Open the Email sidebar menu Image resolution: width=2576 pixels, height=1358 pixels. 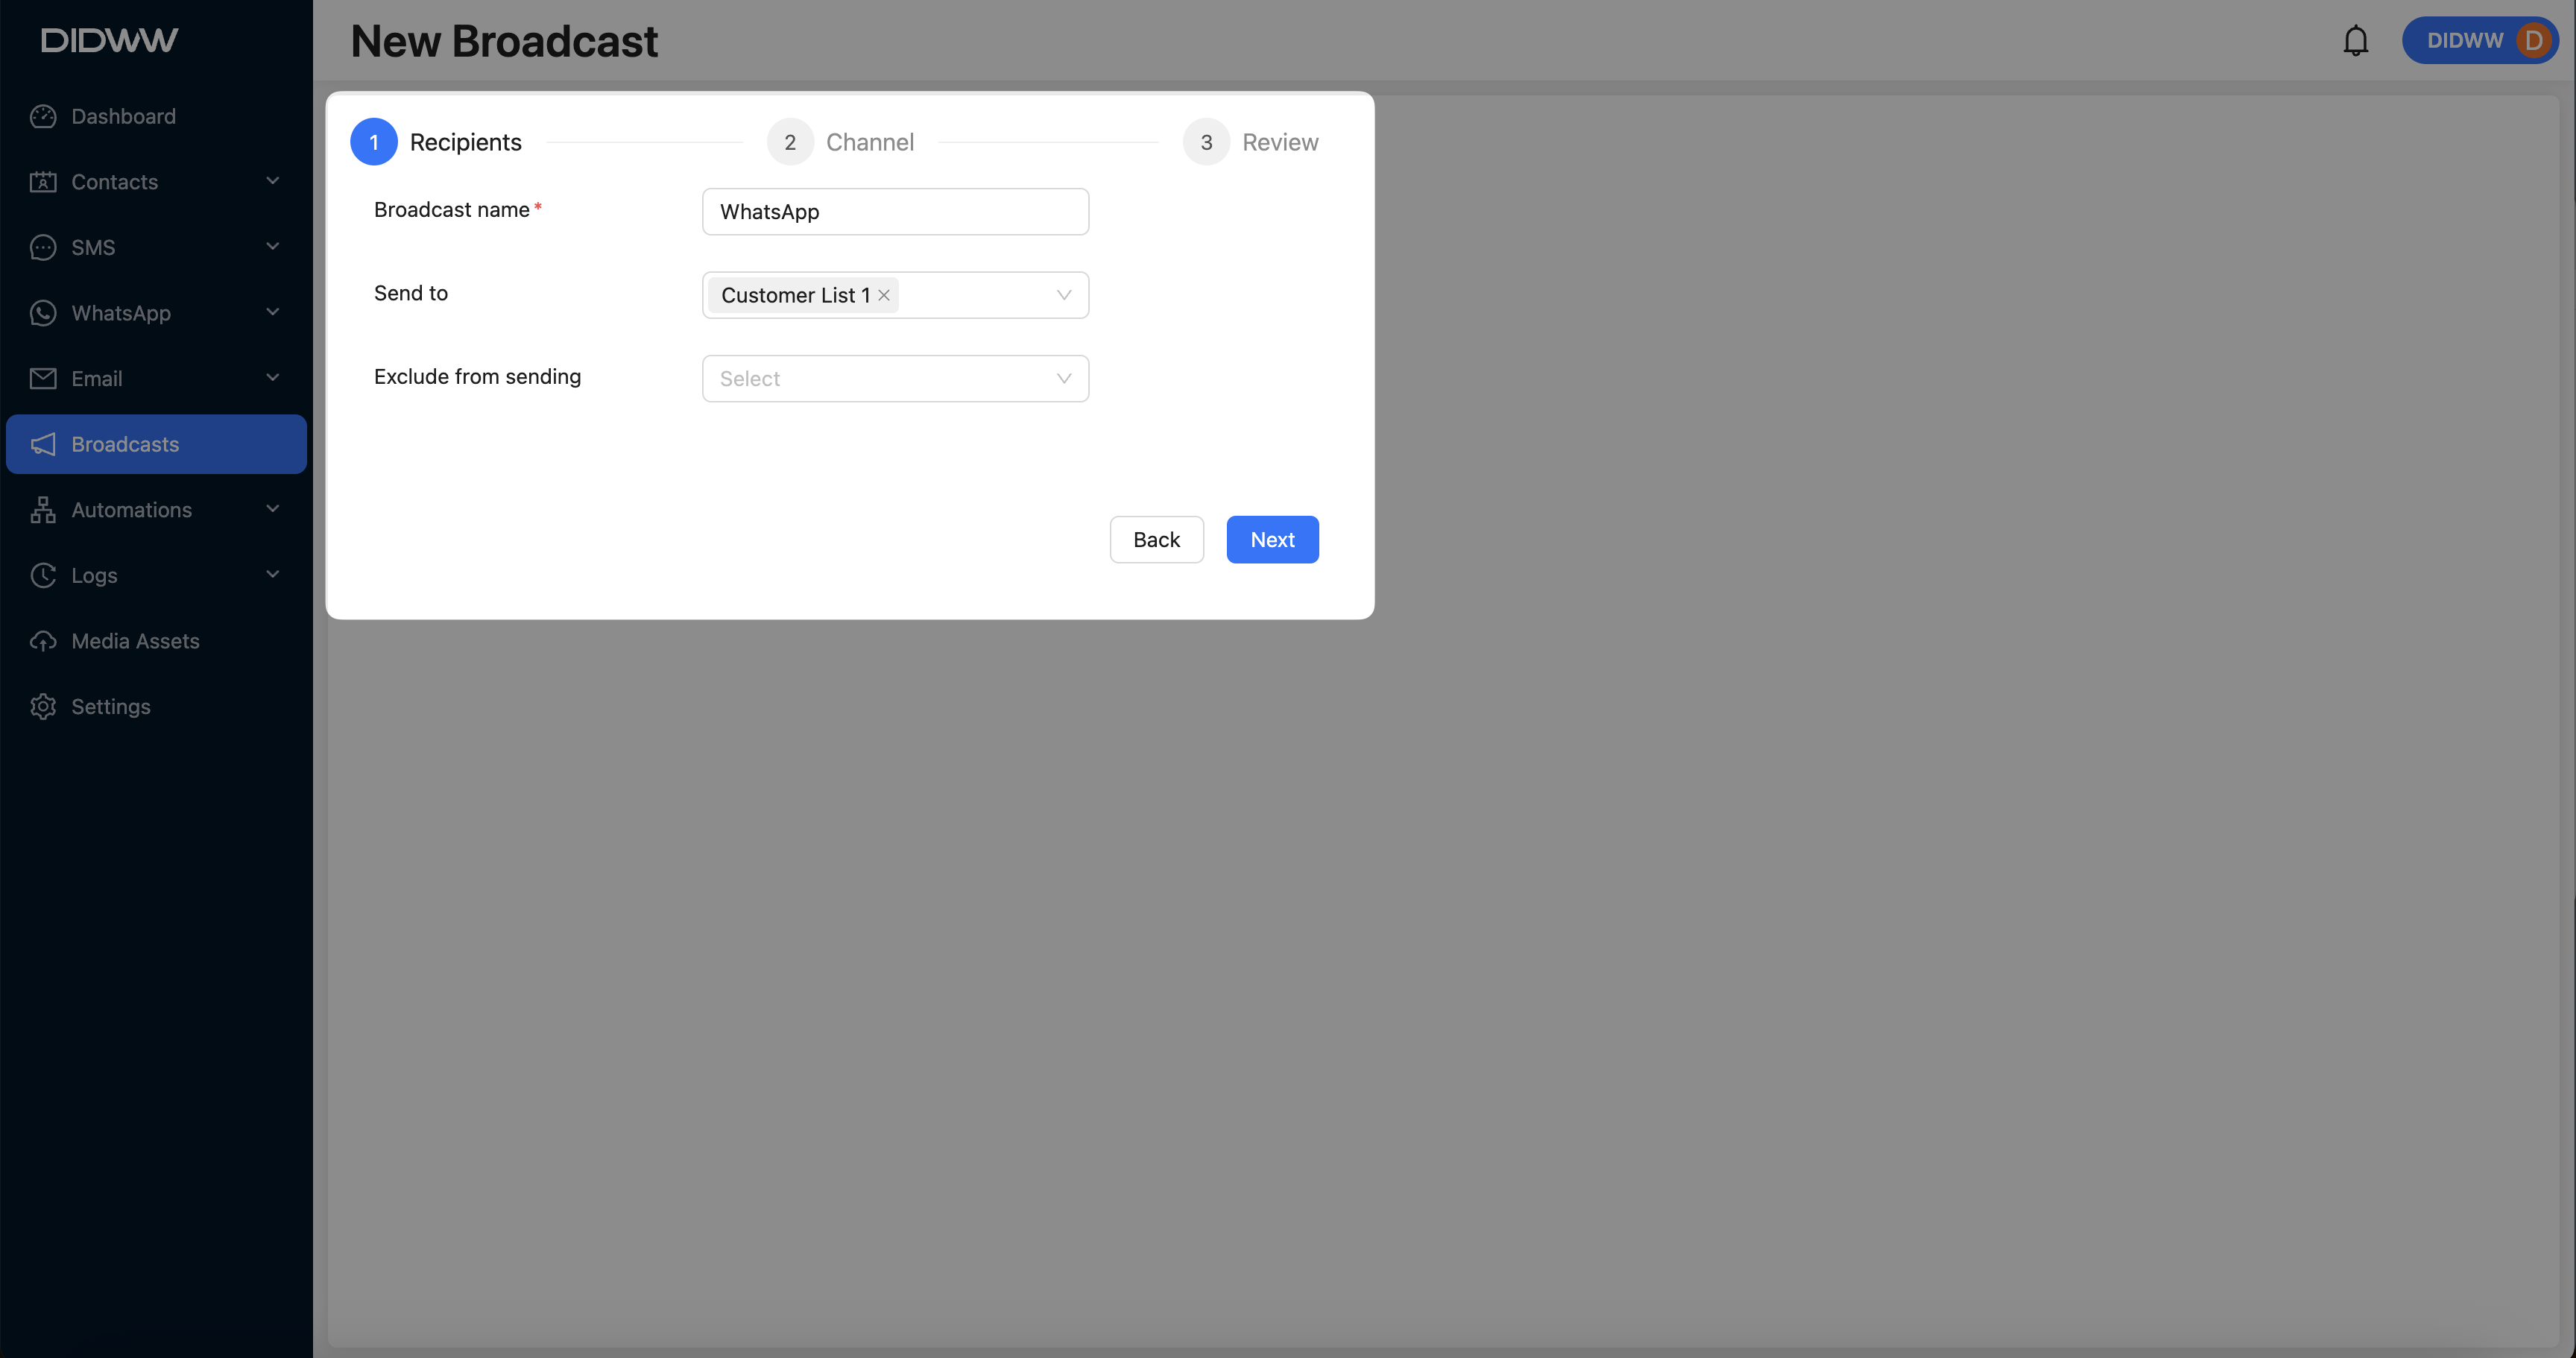(272, 378)
